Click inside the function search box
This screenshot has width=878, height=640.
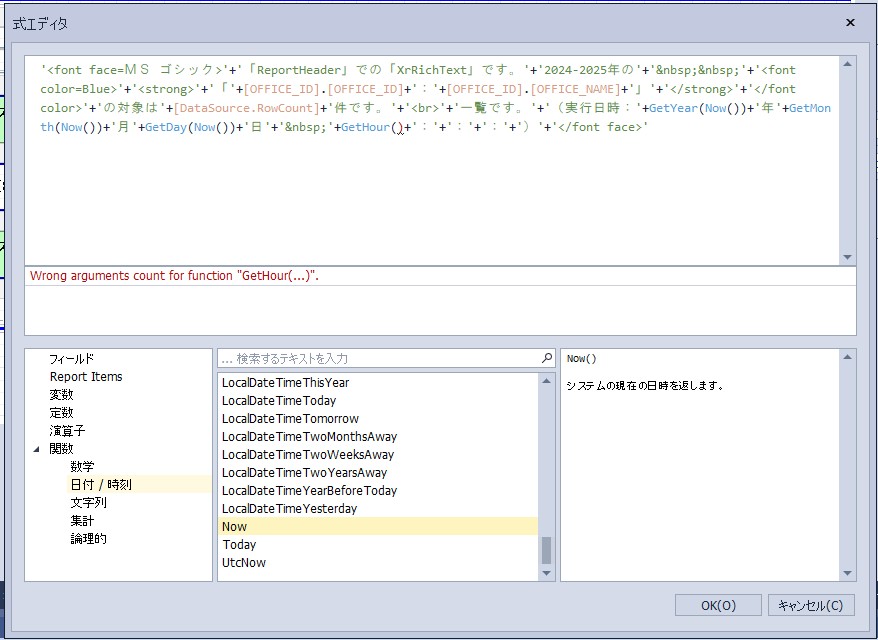pos(380,358)
